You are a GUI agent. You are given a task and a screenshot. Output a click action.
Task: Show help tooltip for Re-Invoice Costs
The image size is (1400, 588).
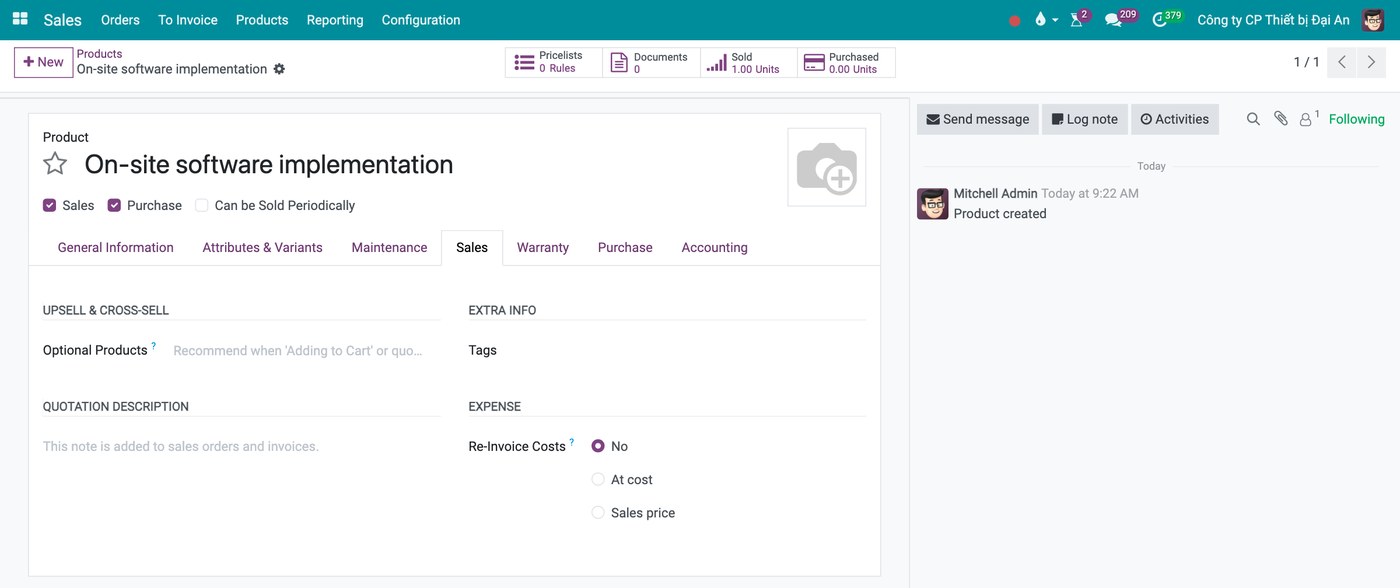[x=572, y=442]
